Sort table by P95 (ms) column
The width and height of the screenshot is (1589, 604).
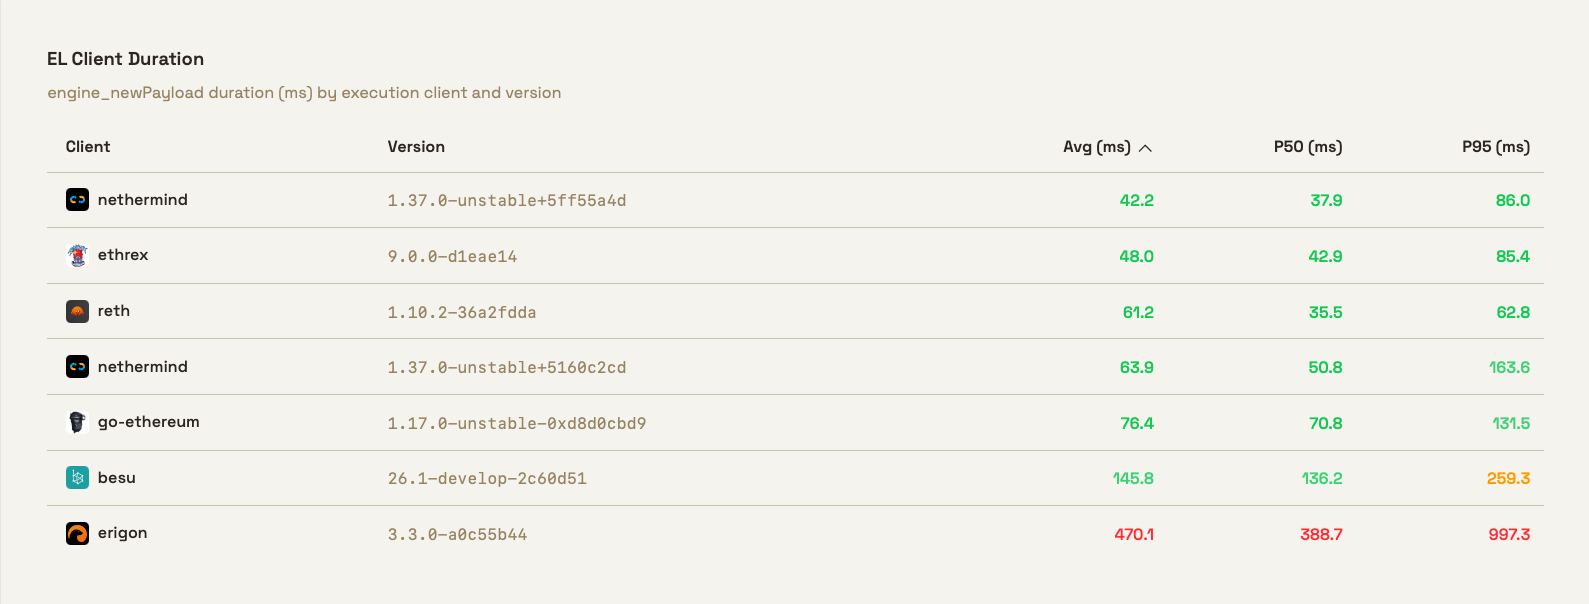[1495, 147]
